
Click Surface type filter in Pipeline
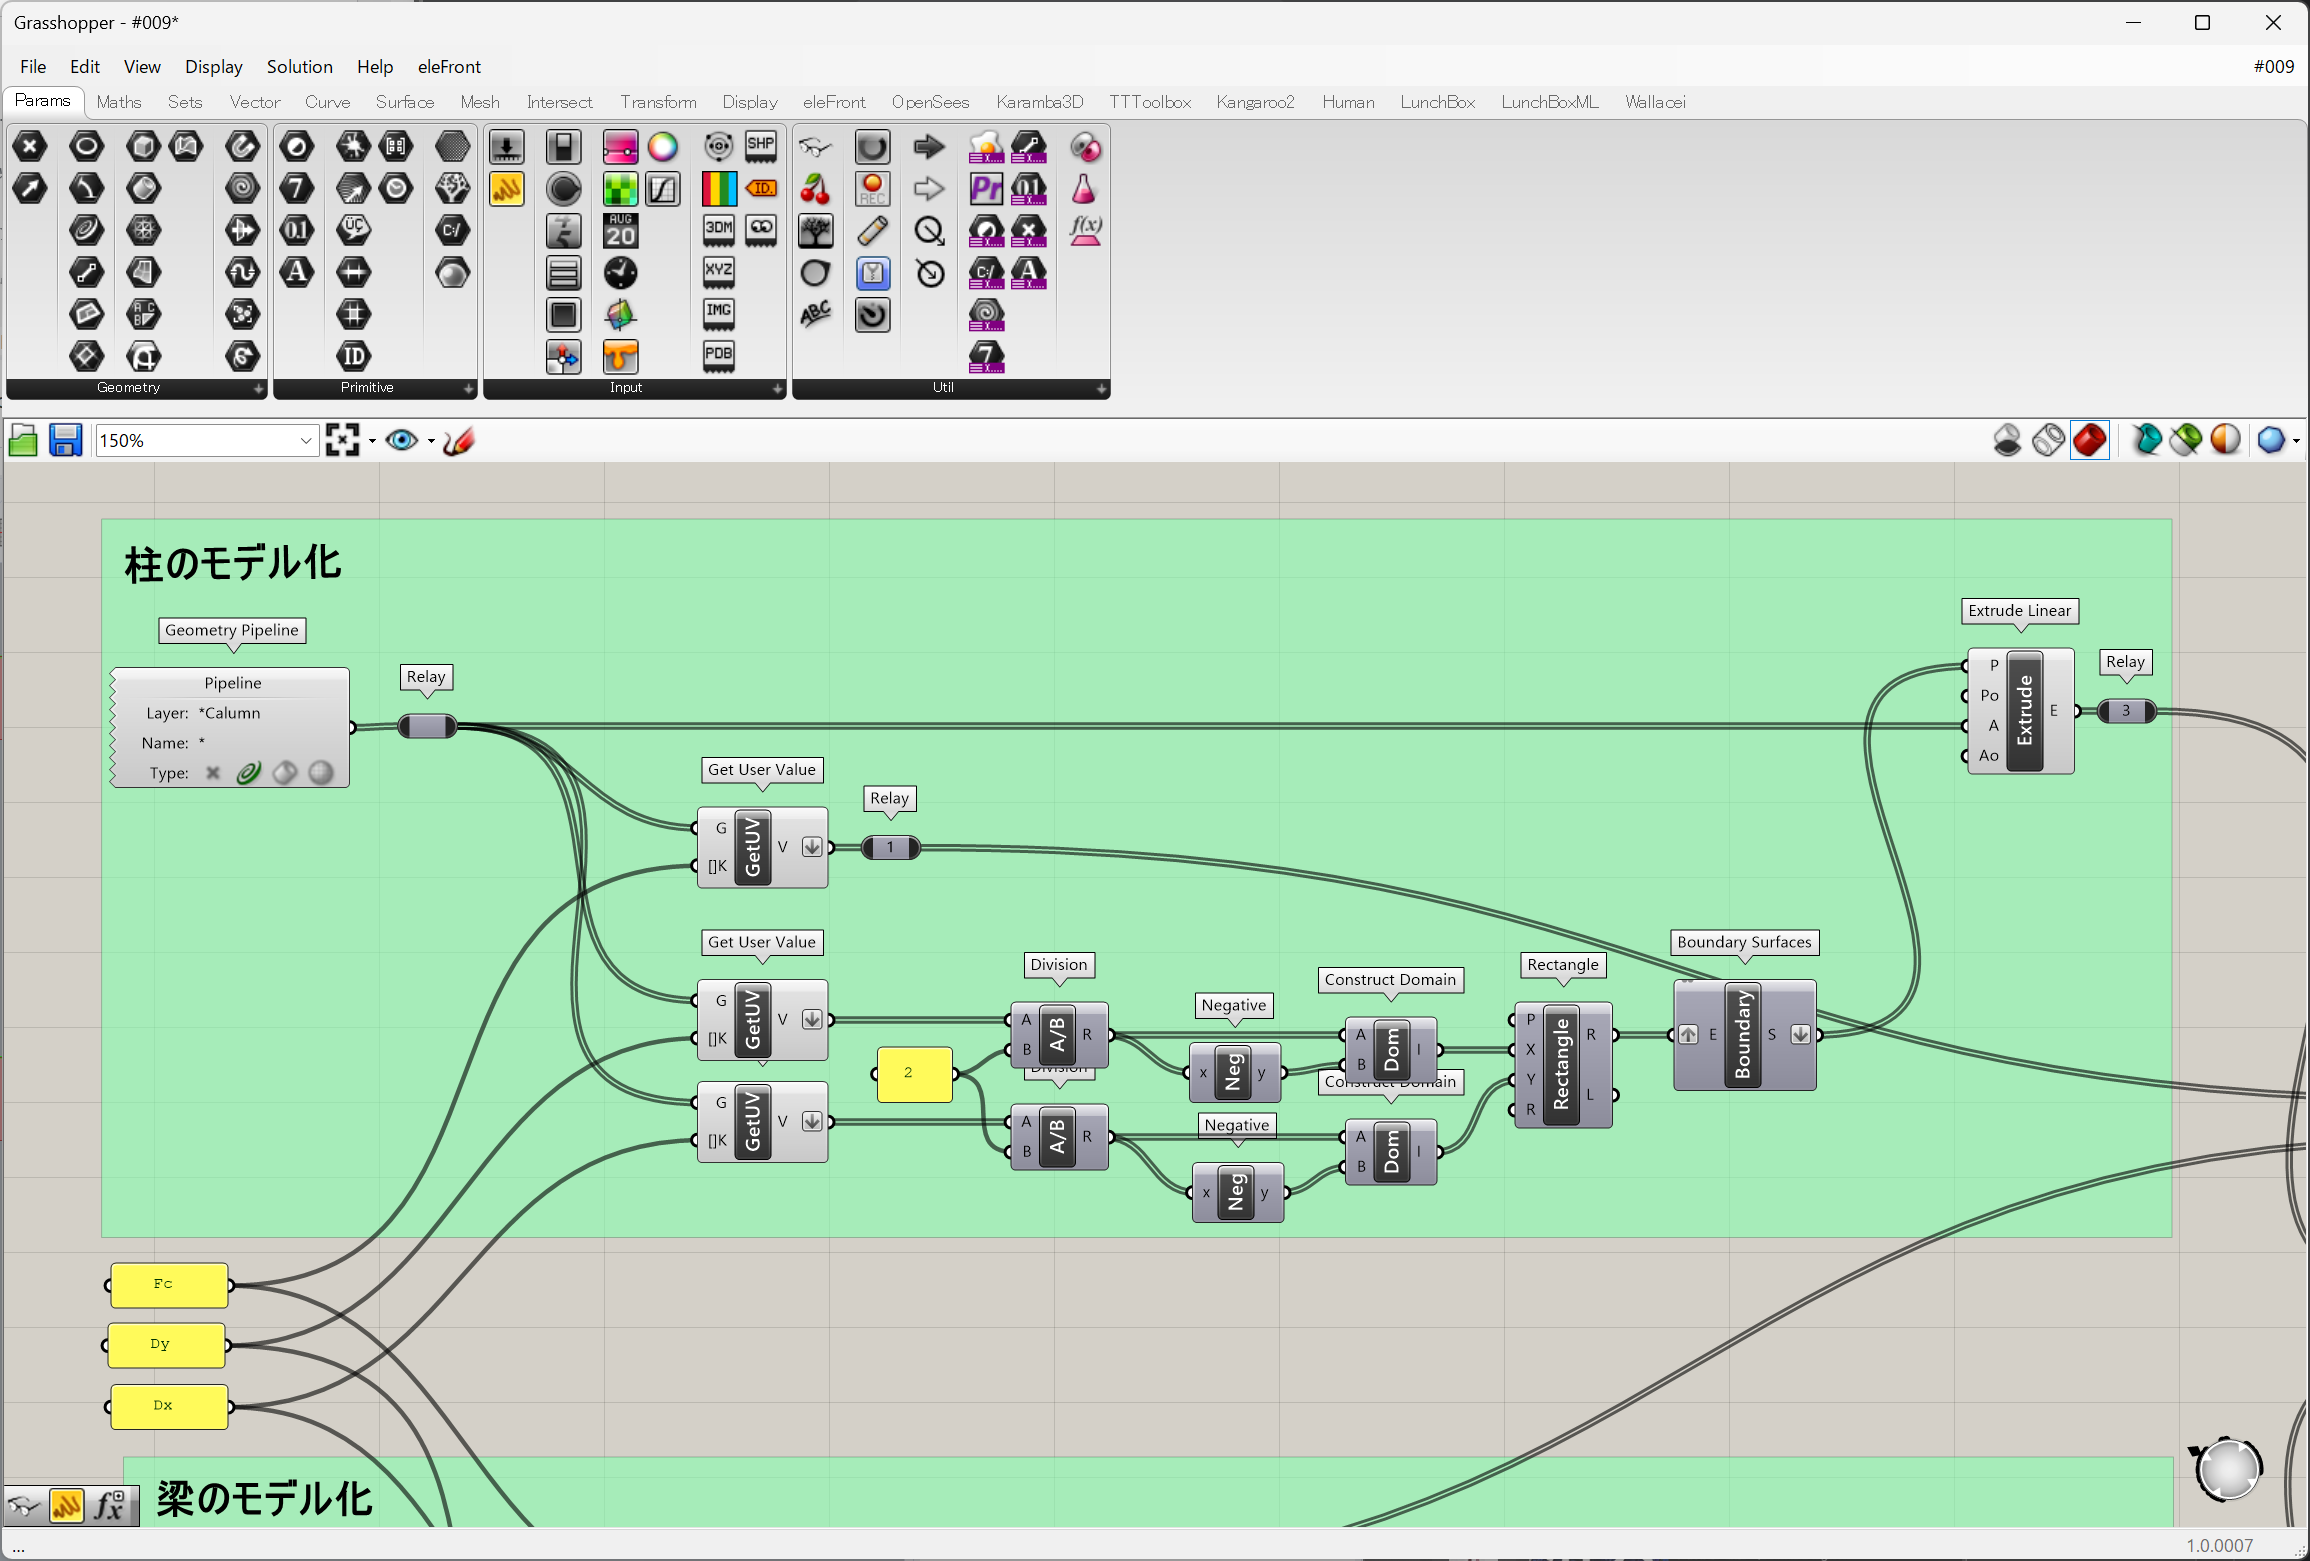(x=285, y=773)
